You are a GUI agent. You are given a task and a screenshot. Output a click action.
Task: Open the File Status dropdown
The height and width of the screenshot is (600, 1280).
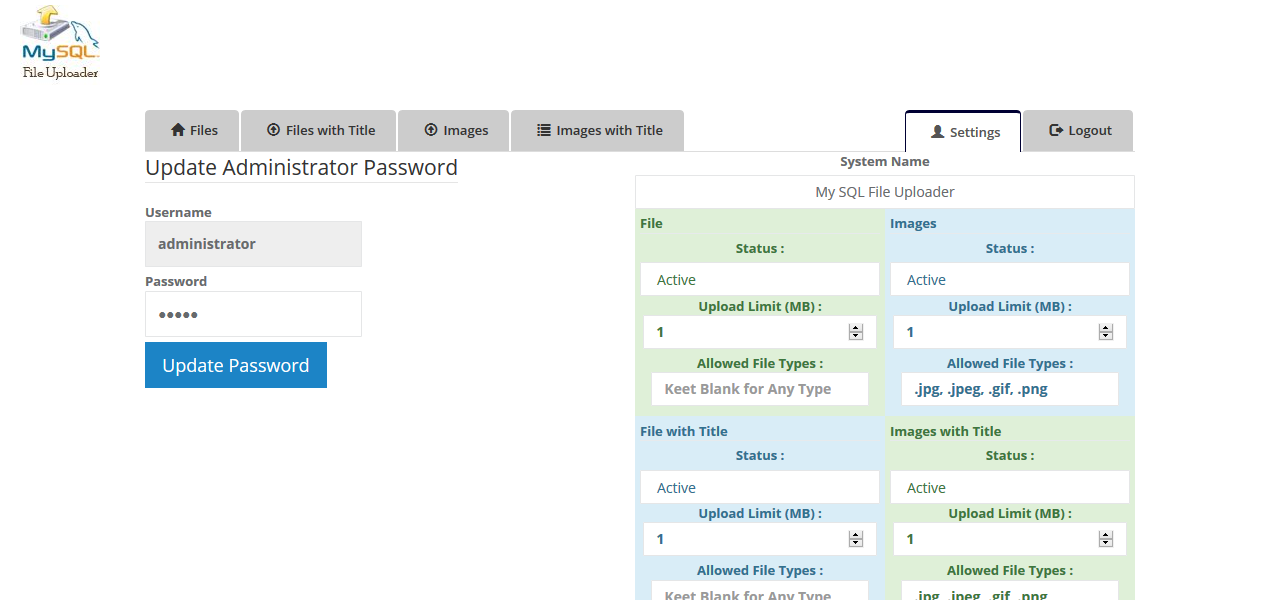(760, 279)
